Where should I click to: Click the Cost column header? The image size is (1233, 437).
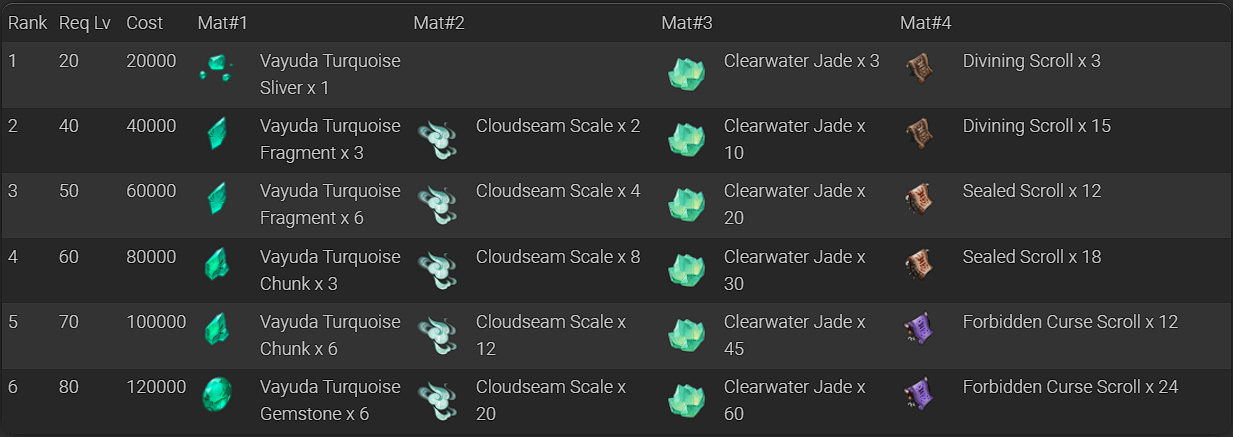145,22
